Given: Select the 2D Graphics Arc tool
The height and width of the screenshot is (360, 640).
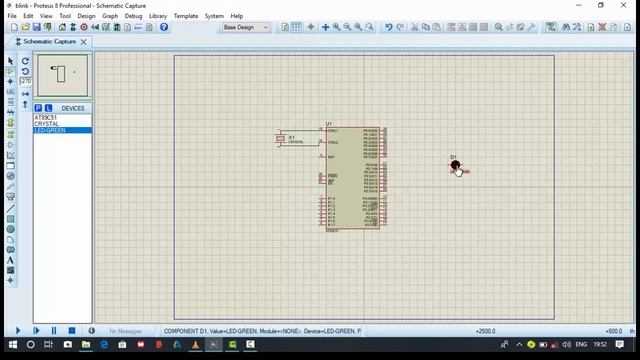Looking at the screenshot, I should [11, 240].
